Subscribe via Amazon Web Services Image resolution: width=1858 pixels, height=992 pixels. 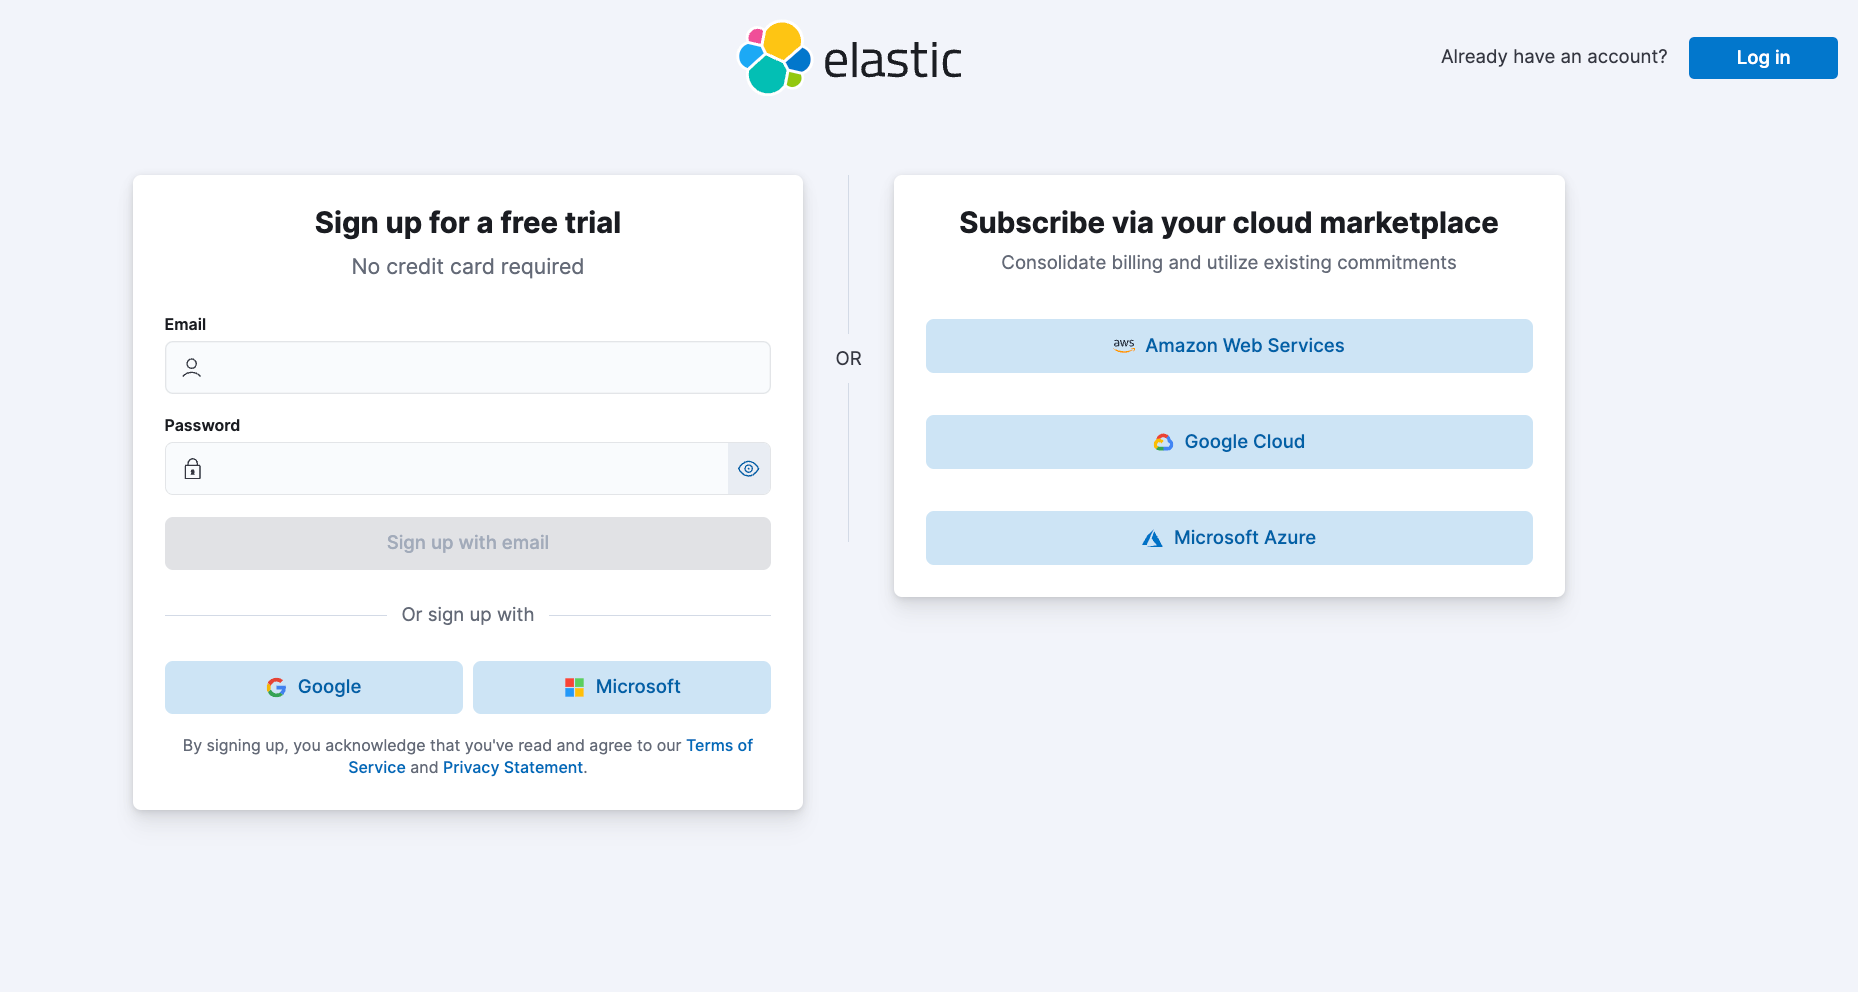1229,346
